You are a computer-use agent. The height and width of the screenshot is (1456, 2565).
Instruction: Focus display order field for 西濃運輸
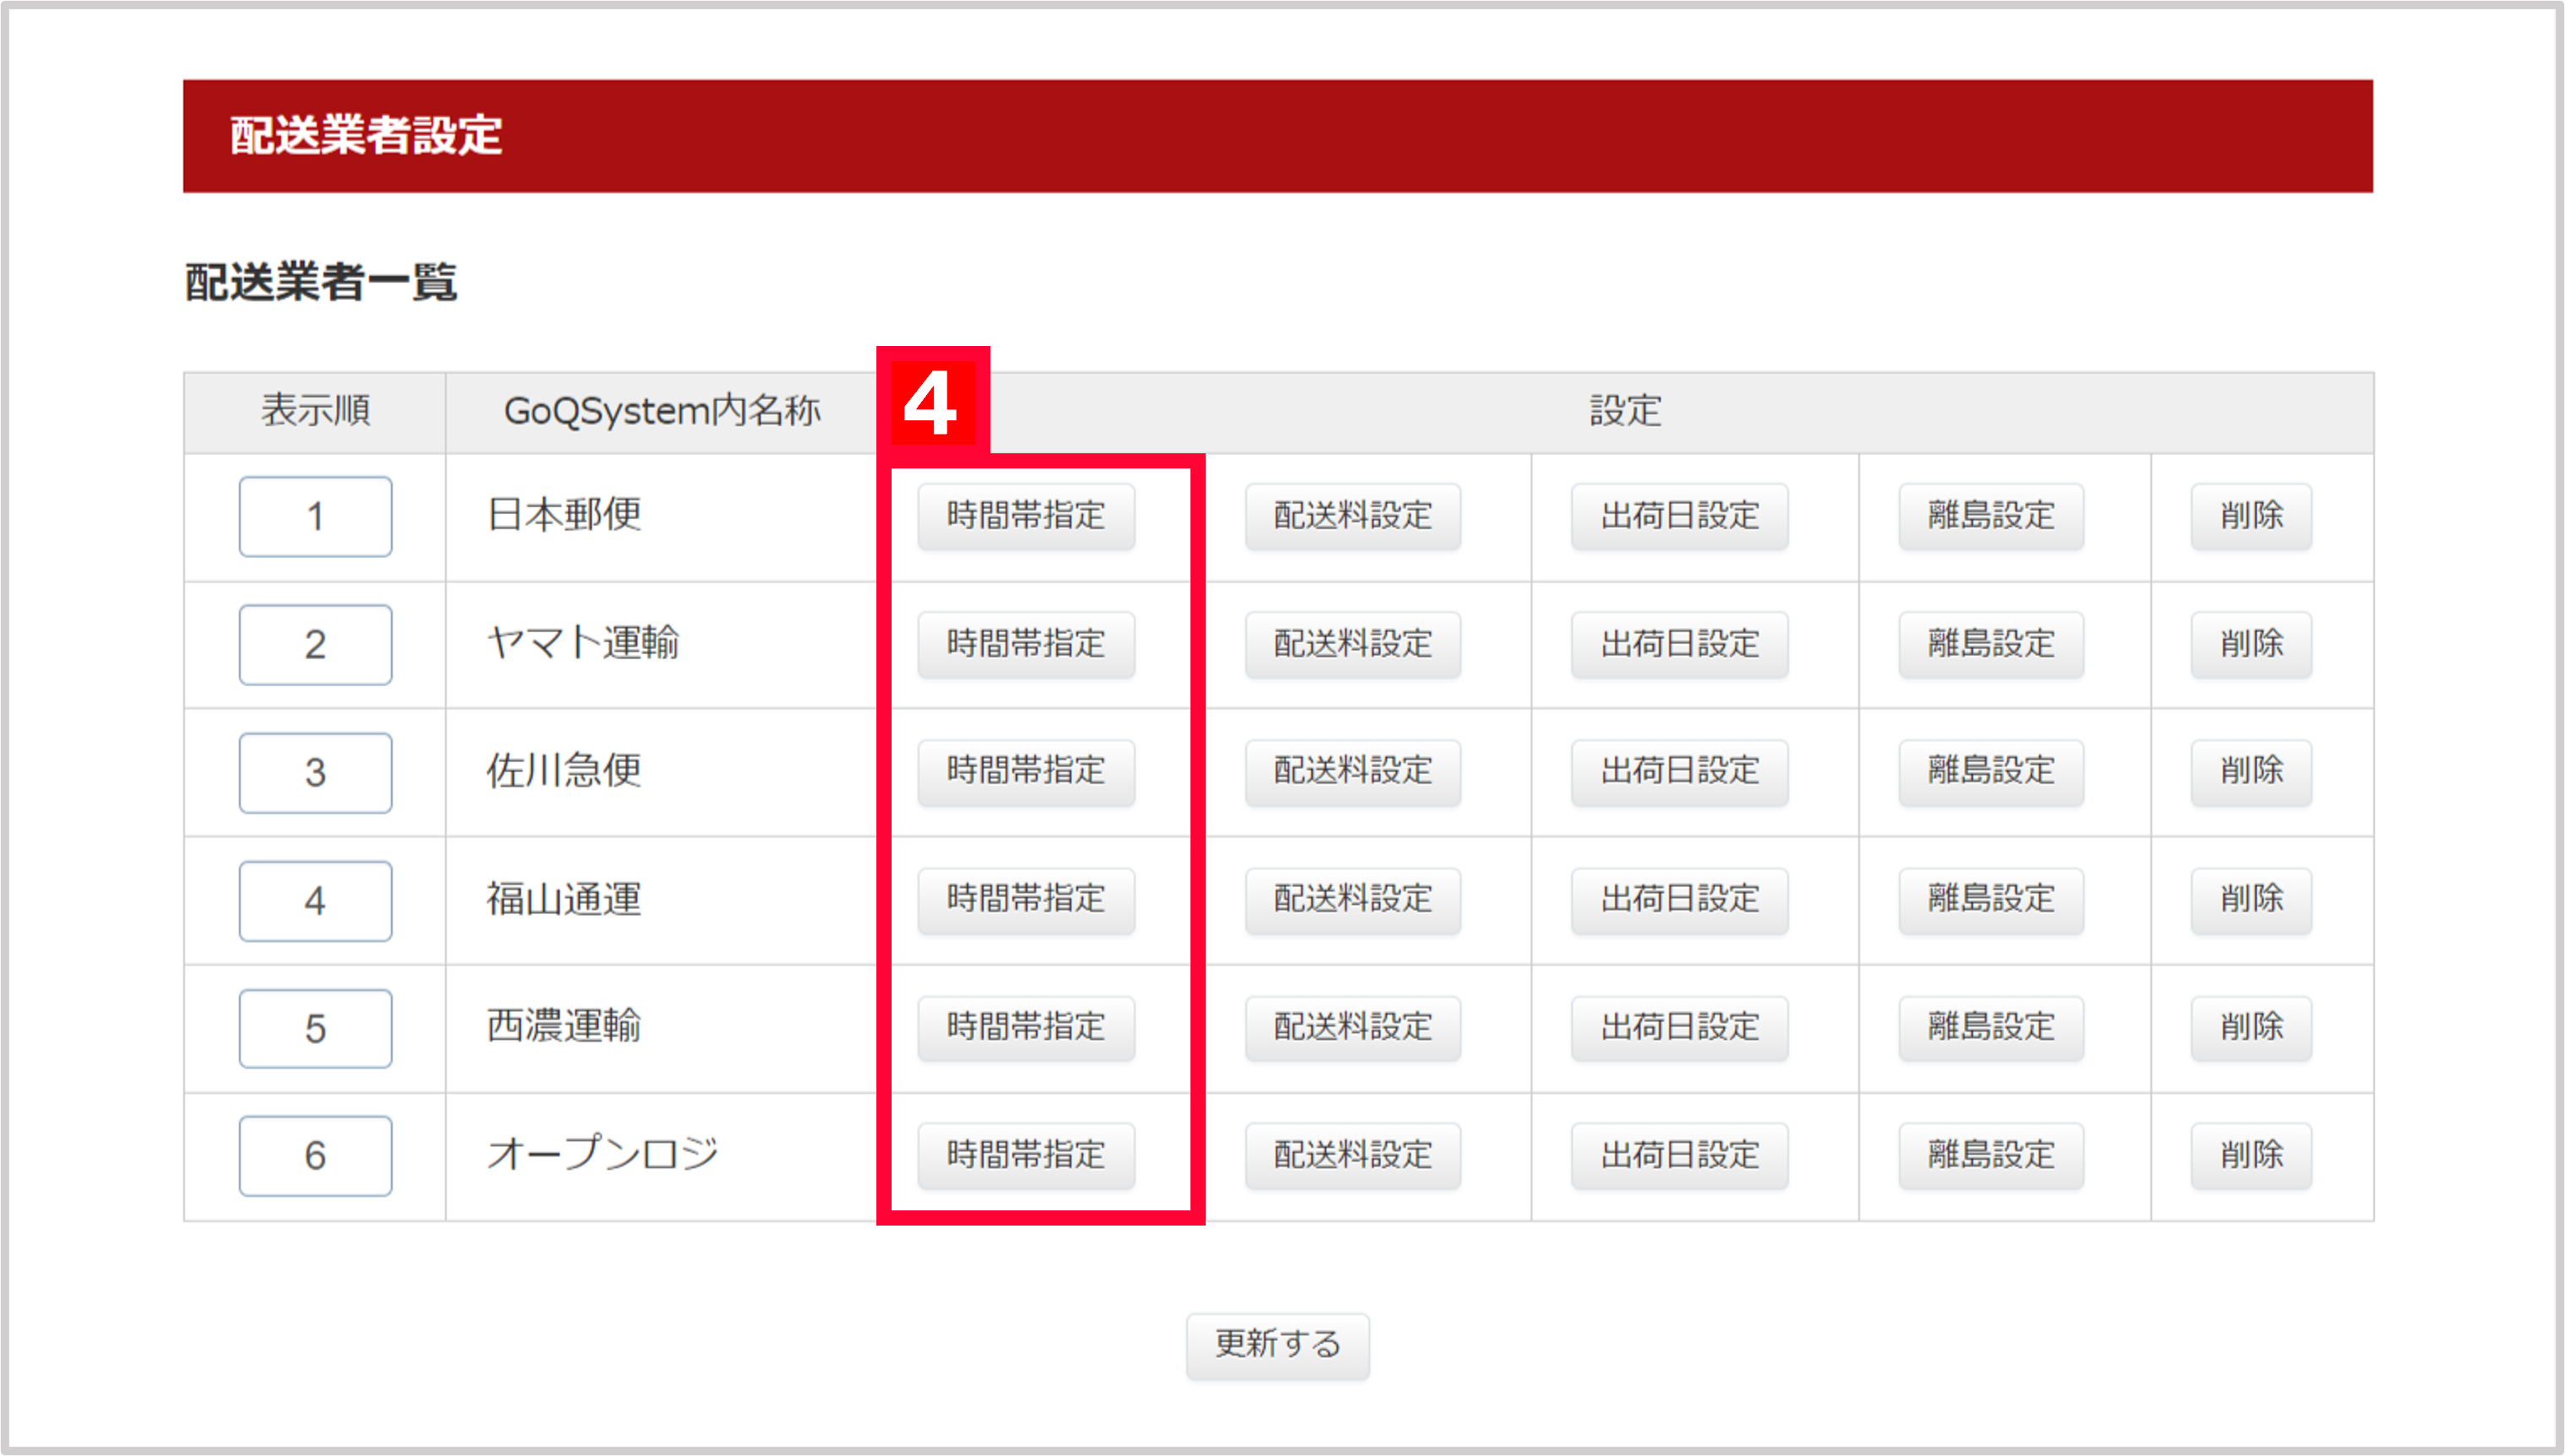coord(315,1029)
